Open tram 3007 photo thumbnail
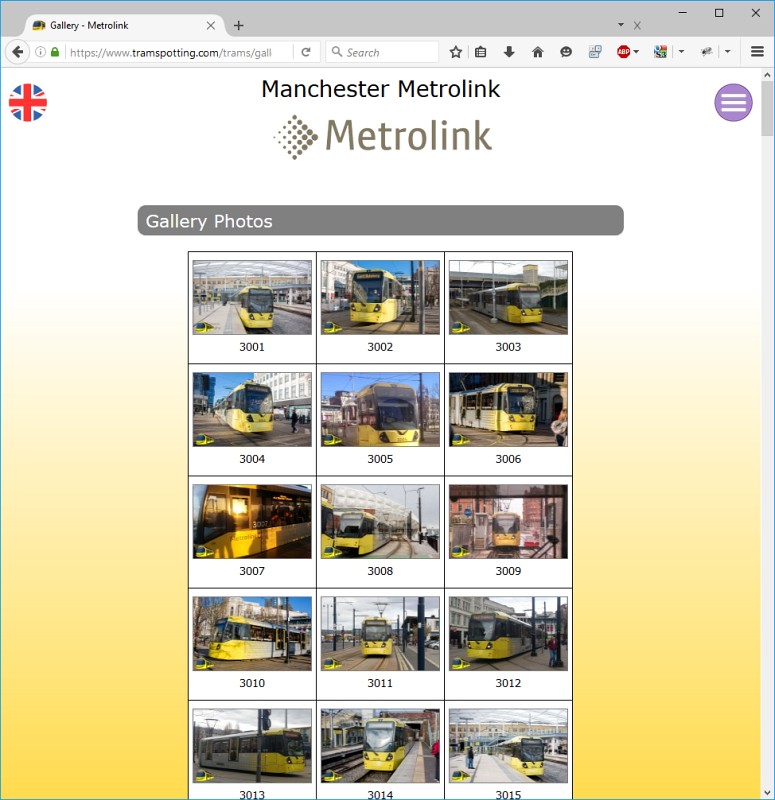Screen dimensions: 775x800 click(x=252, y=521)
